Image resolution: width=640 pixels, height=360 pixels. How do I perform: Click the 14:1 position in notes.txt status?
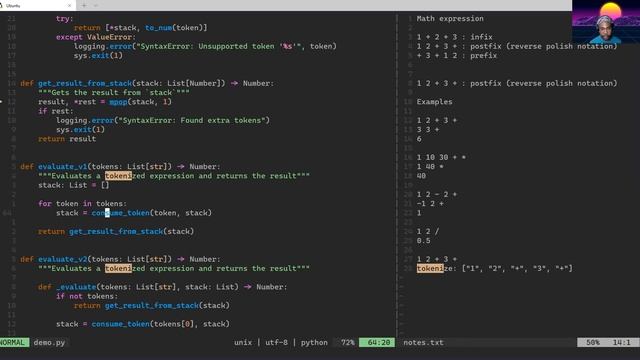coord(621,342)
